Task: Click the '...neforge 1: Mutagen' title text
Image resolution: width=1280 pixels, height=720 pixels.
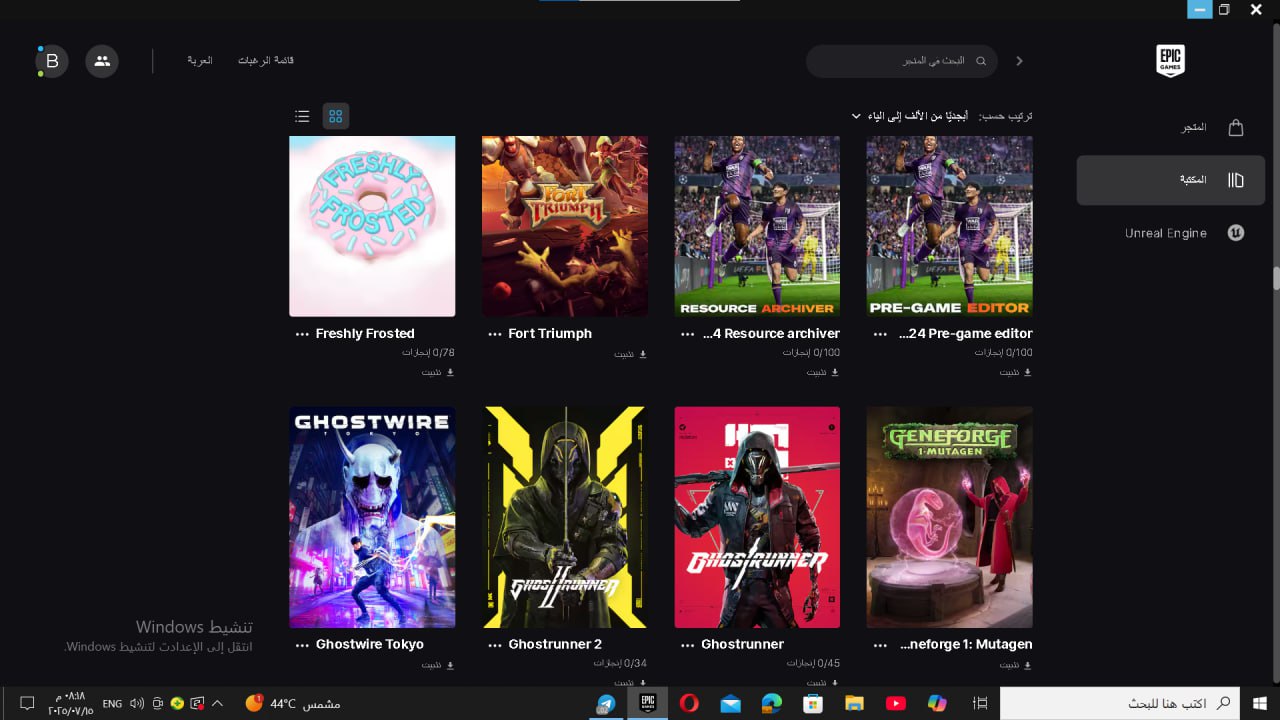Action: (966, 645)
